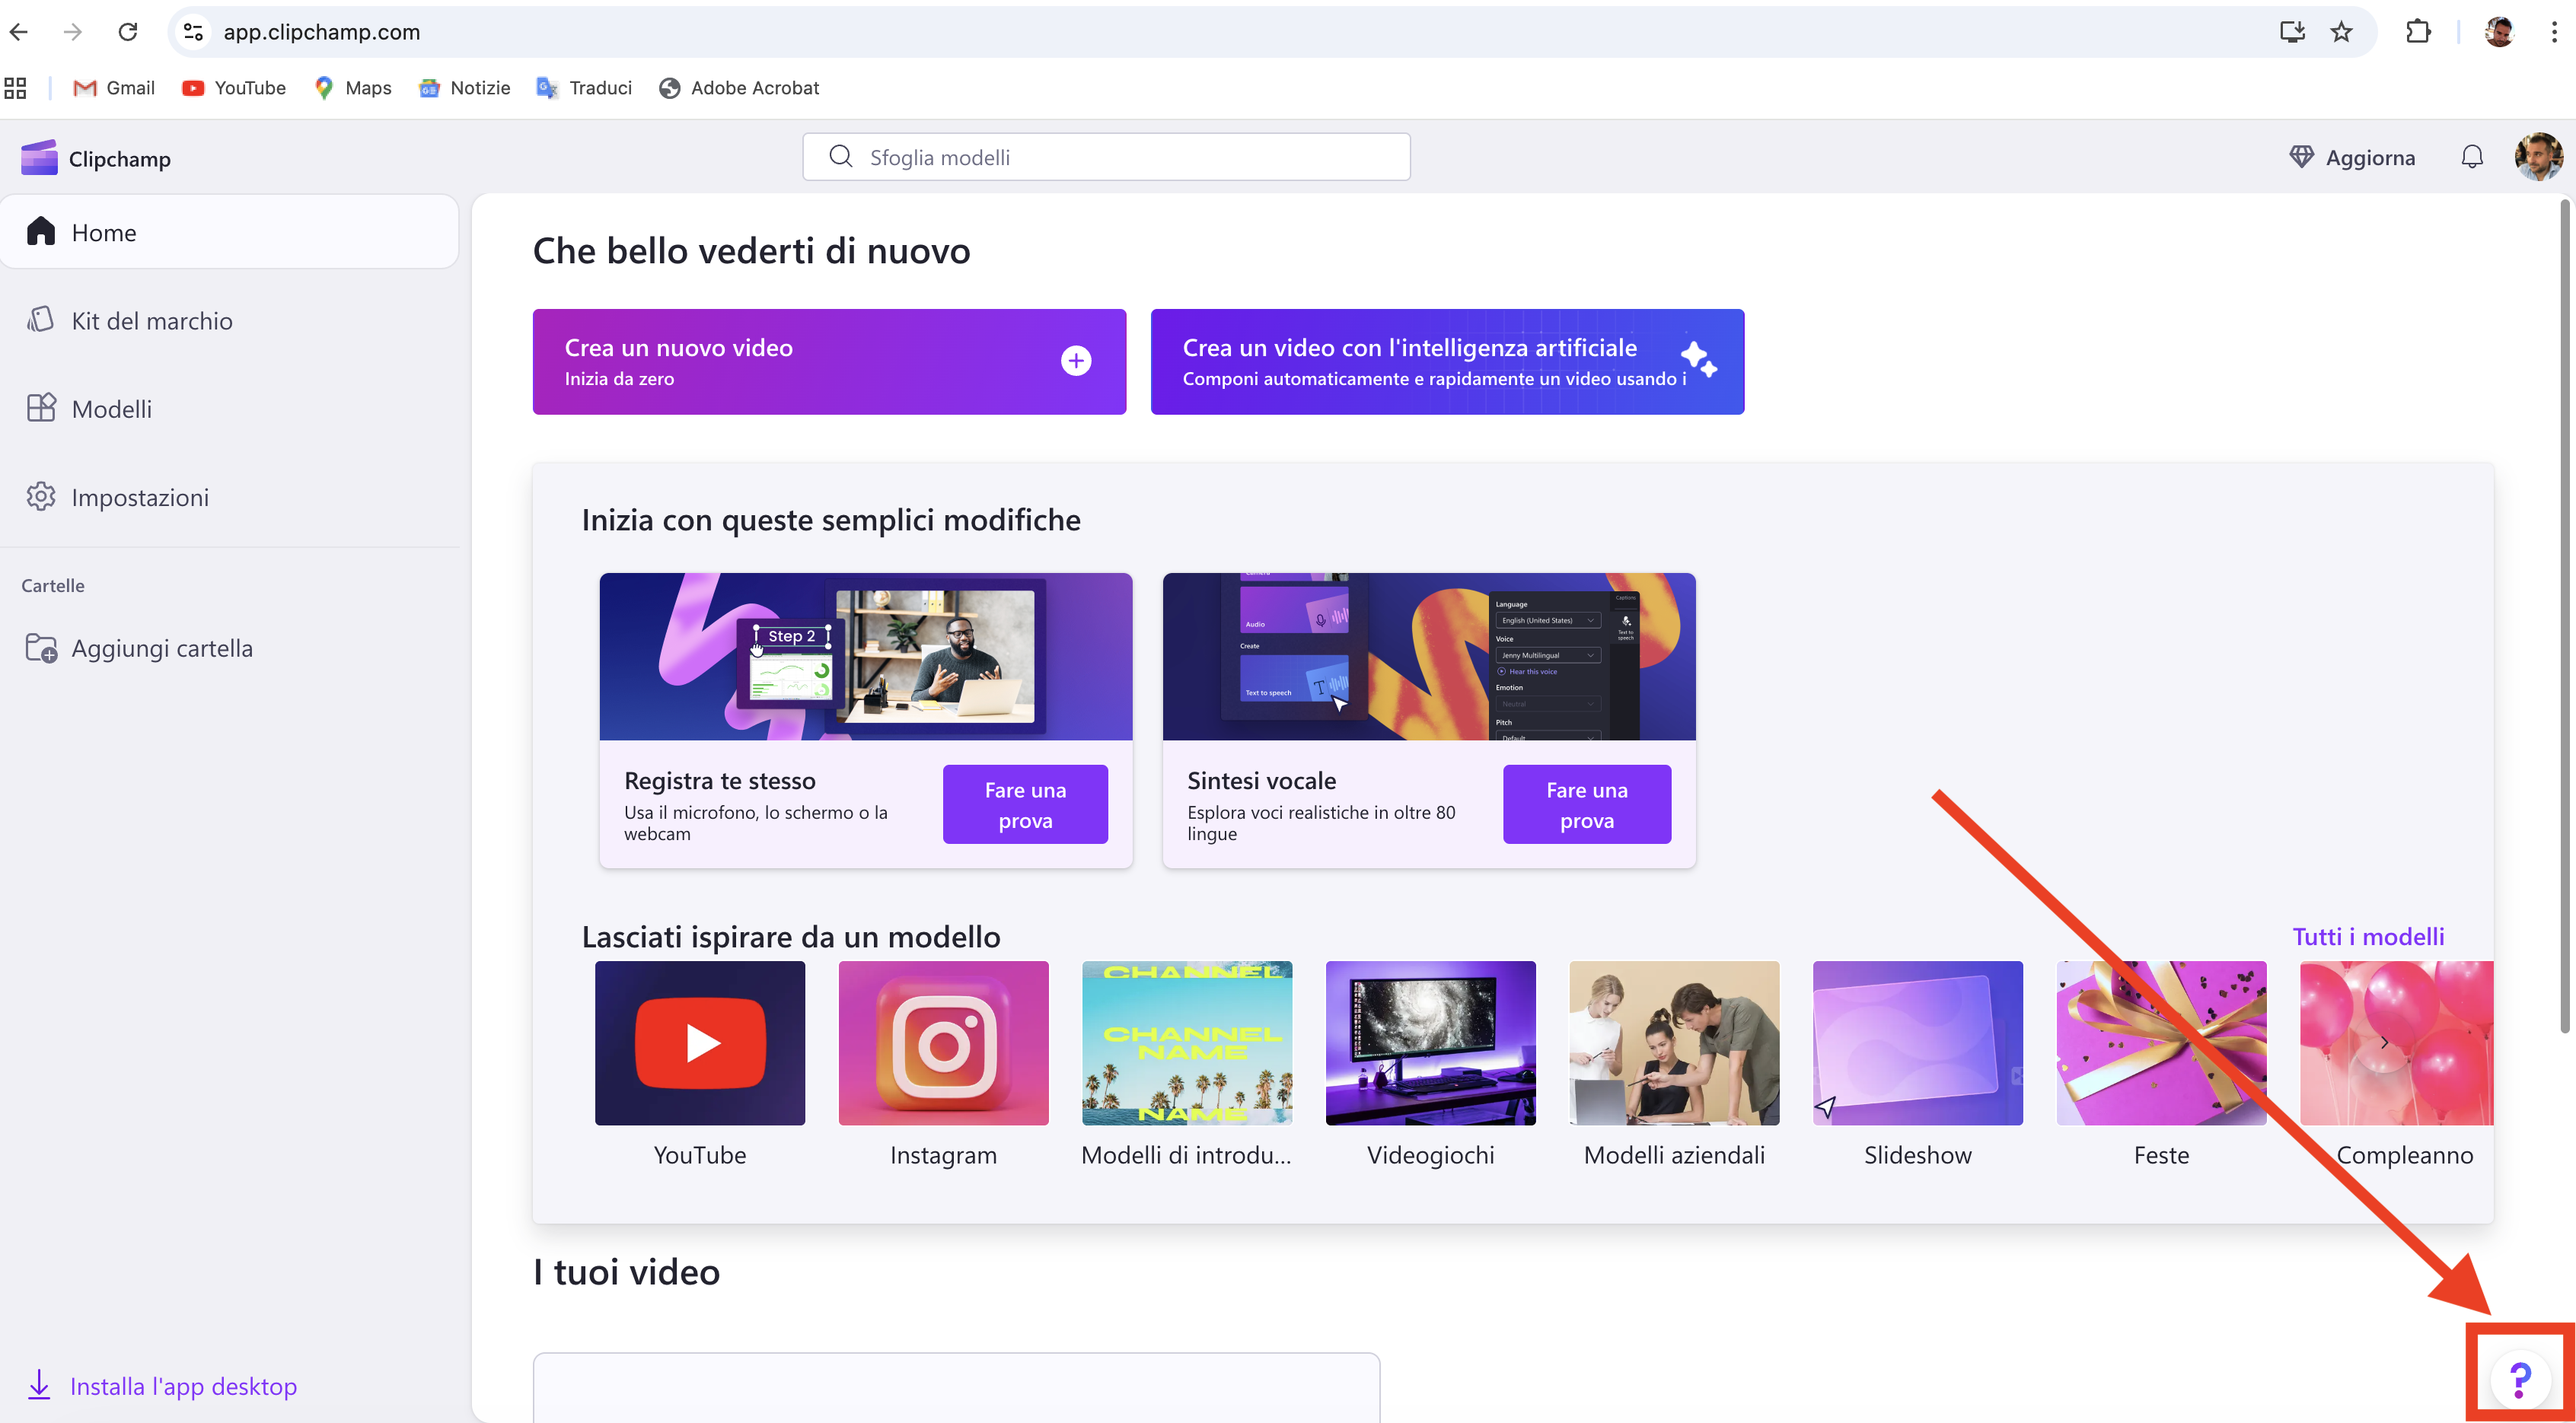The image size is (2576, 1423).
Task: Click the Aggiorna upgrade button
Action: [x=2352, y=157]
